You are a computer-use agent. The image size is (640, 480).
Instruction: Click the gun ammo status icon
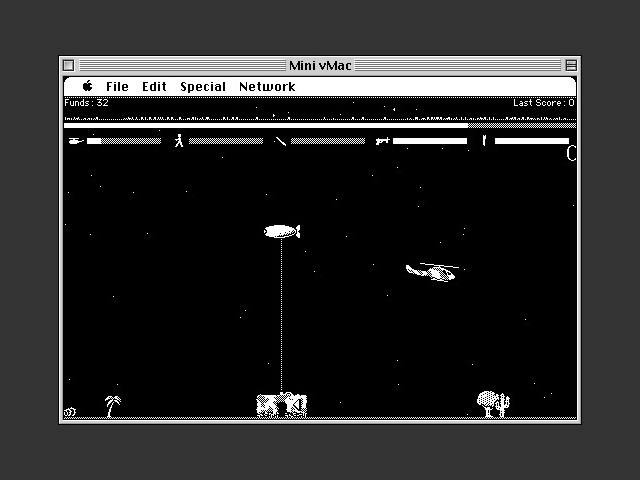(x=382, y=141)
